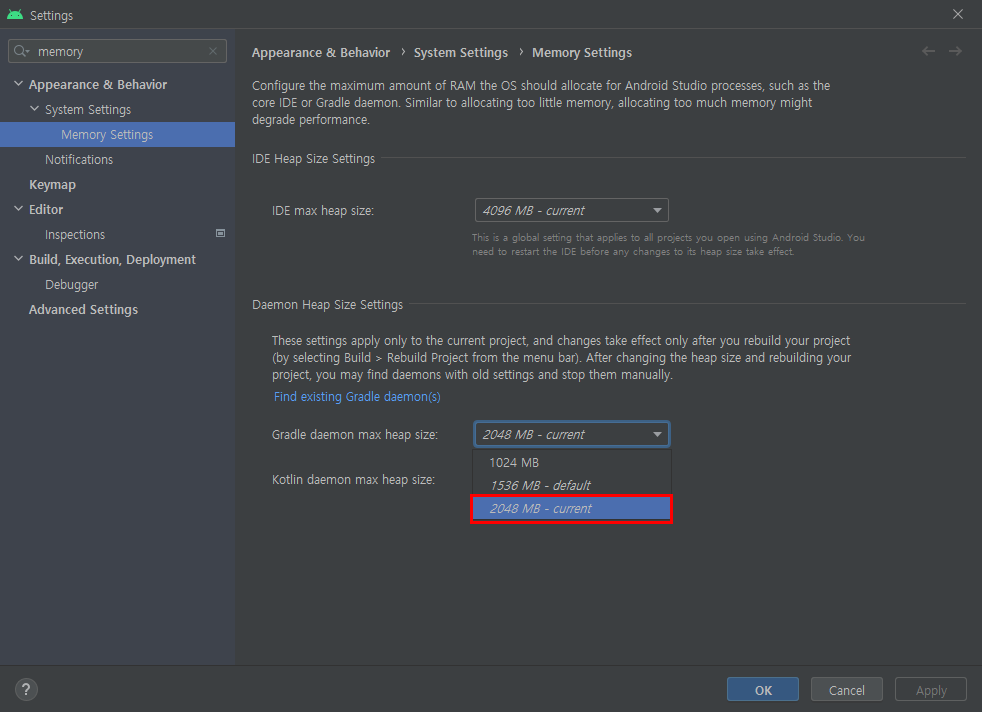The image size is (982, 712).
Task: Collapse the System Settings tree node
Action: pos(34,108)
